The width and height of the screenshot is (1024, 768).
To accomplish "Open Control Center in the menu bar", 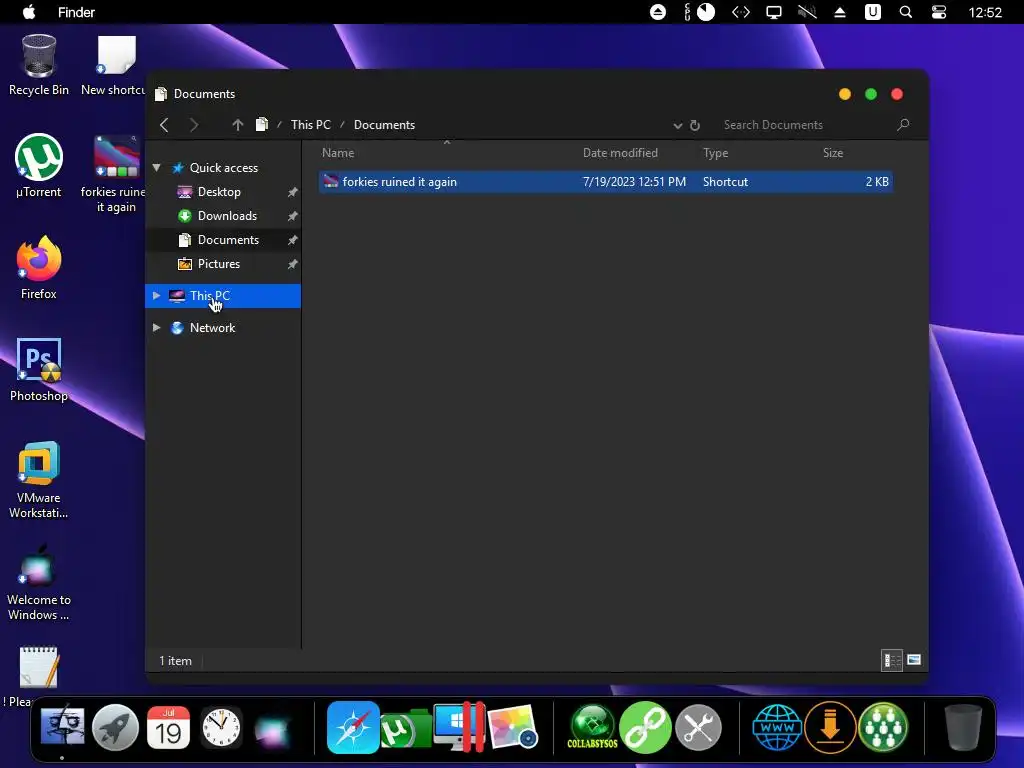I will pos(939,12).
